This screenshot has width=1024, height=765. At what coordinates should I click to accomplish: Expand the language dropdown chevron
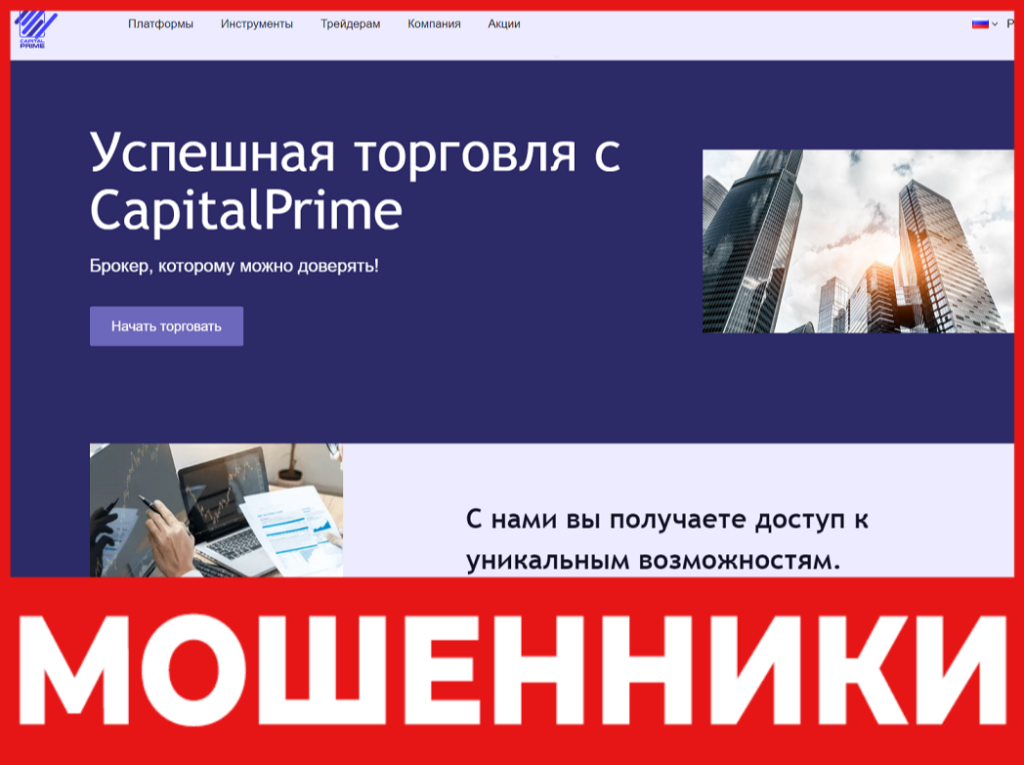pyautogui.click(x=993, y=22)
